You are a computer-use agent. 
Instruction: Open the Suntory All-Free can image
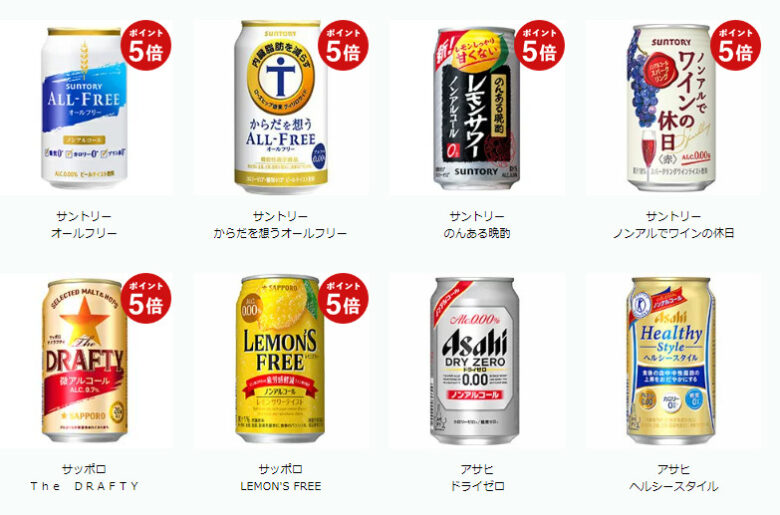(84, 107)
